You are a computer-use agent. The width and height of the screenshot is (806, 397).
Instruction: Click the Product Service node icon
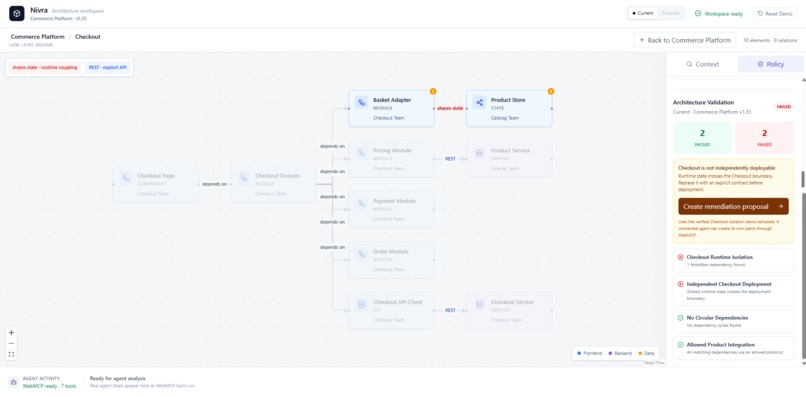(479, 153)
